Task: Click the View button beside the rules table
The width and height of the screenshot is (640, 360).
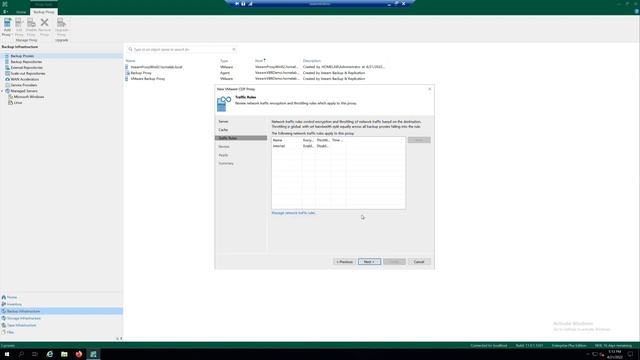Action: click(x=419, y=140)
